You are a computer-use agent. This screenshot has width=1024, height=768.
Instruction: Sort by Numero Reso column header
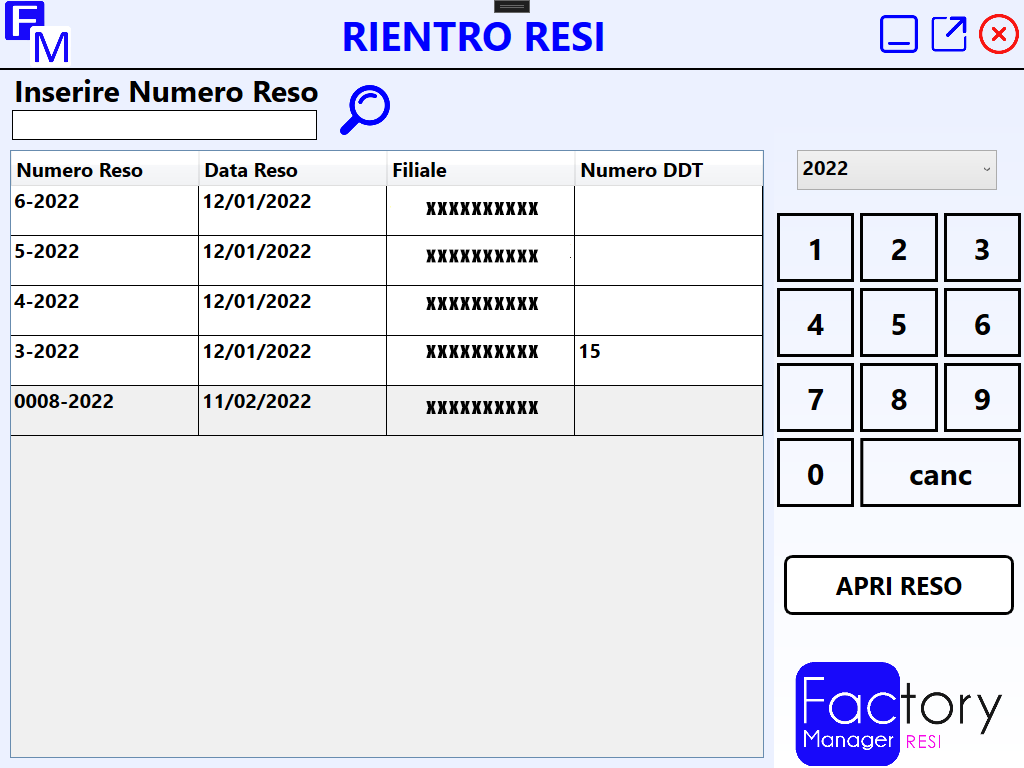(x=104, y=170)
